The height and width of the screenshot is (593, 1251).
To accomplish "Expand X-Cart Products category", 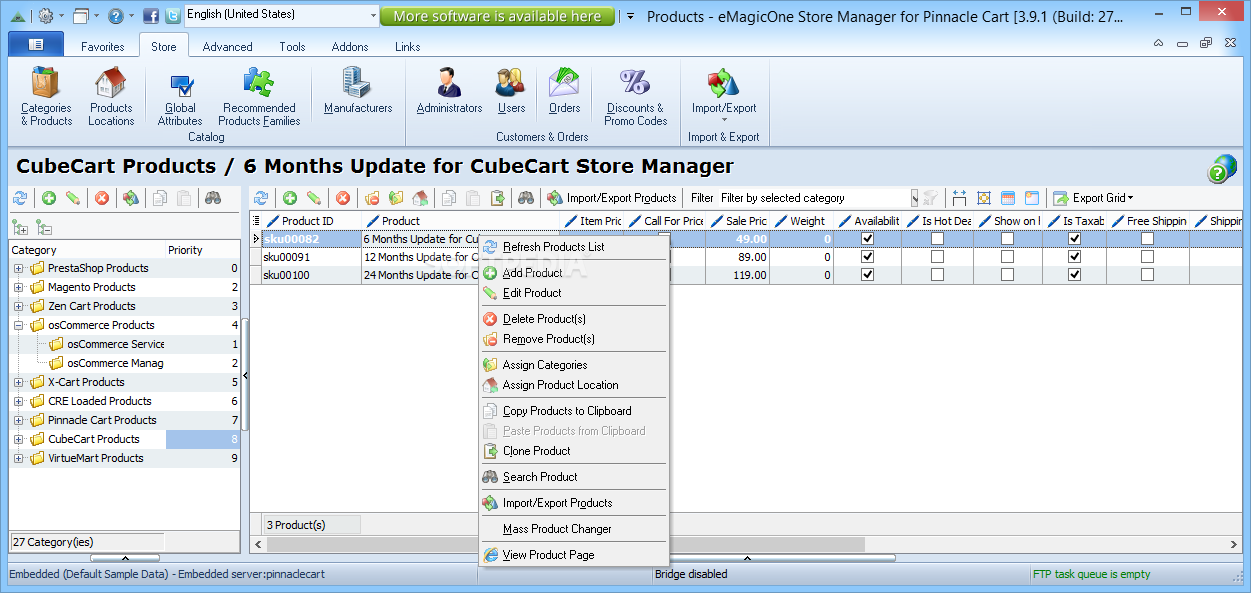I will coord(18,382).
